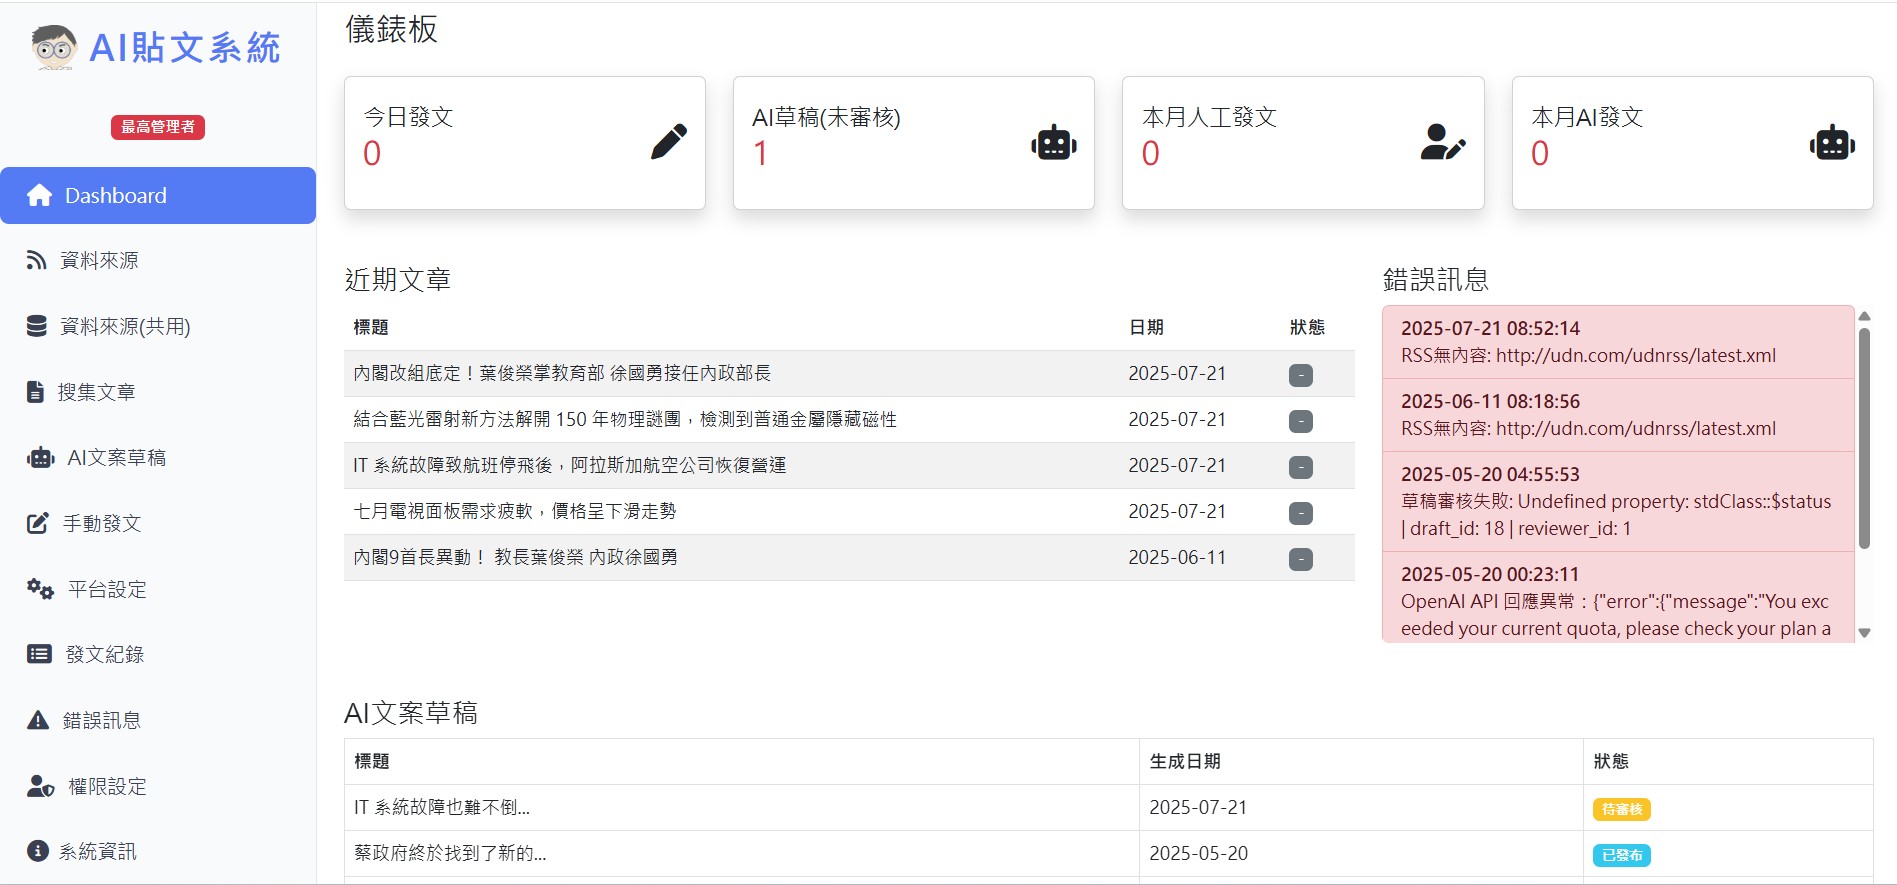Click the error list scrollbar thumb

pos(1864,438)
